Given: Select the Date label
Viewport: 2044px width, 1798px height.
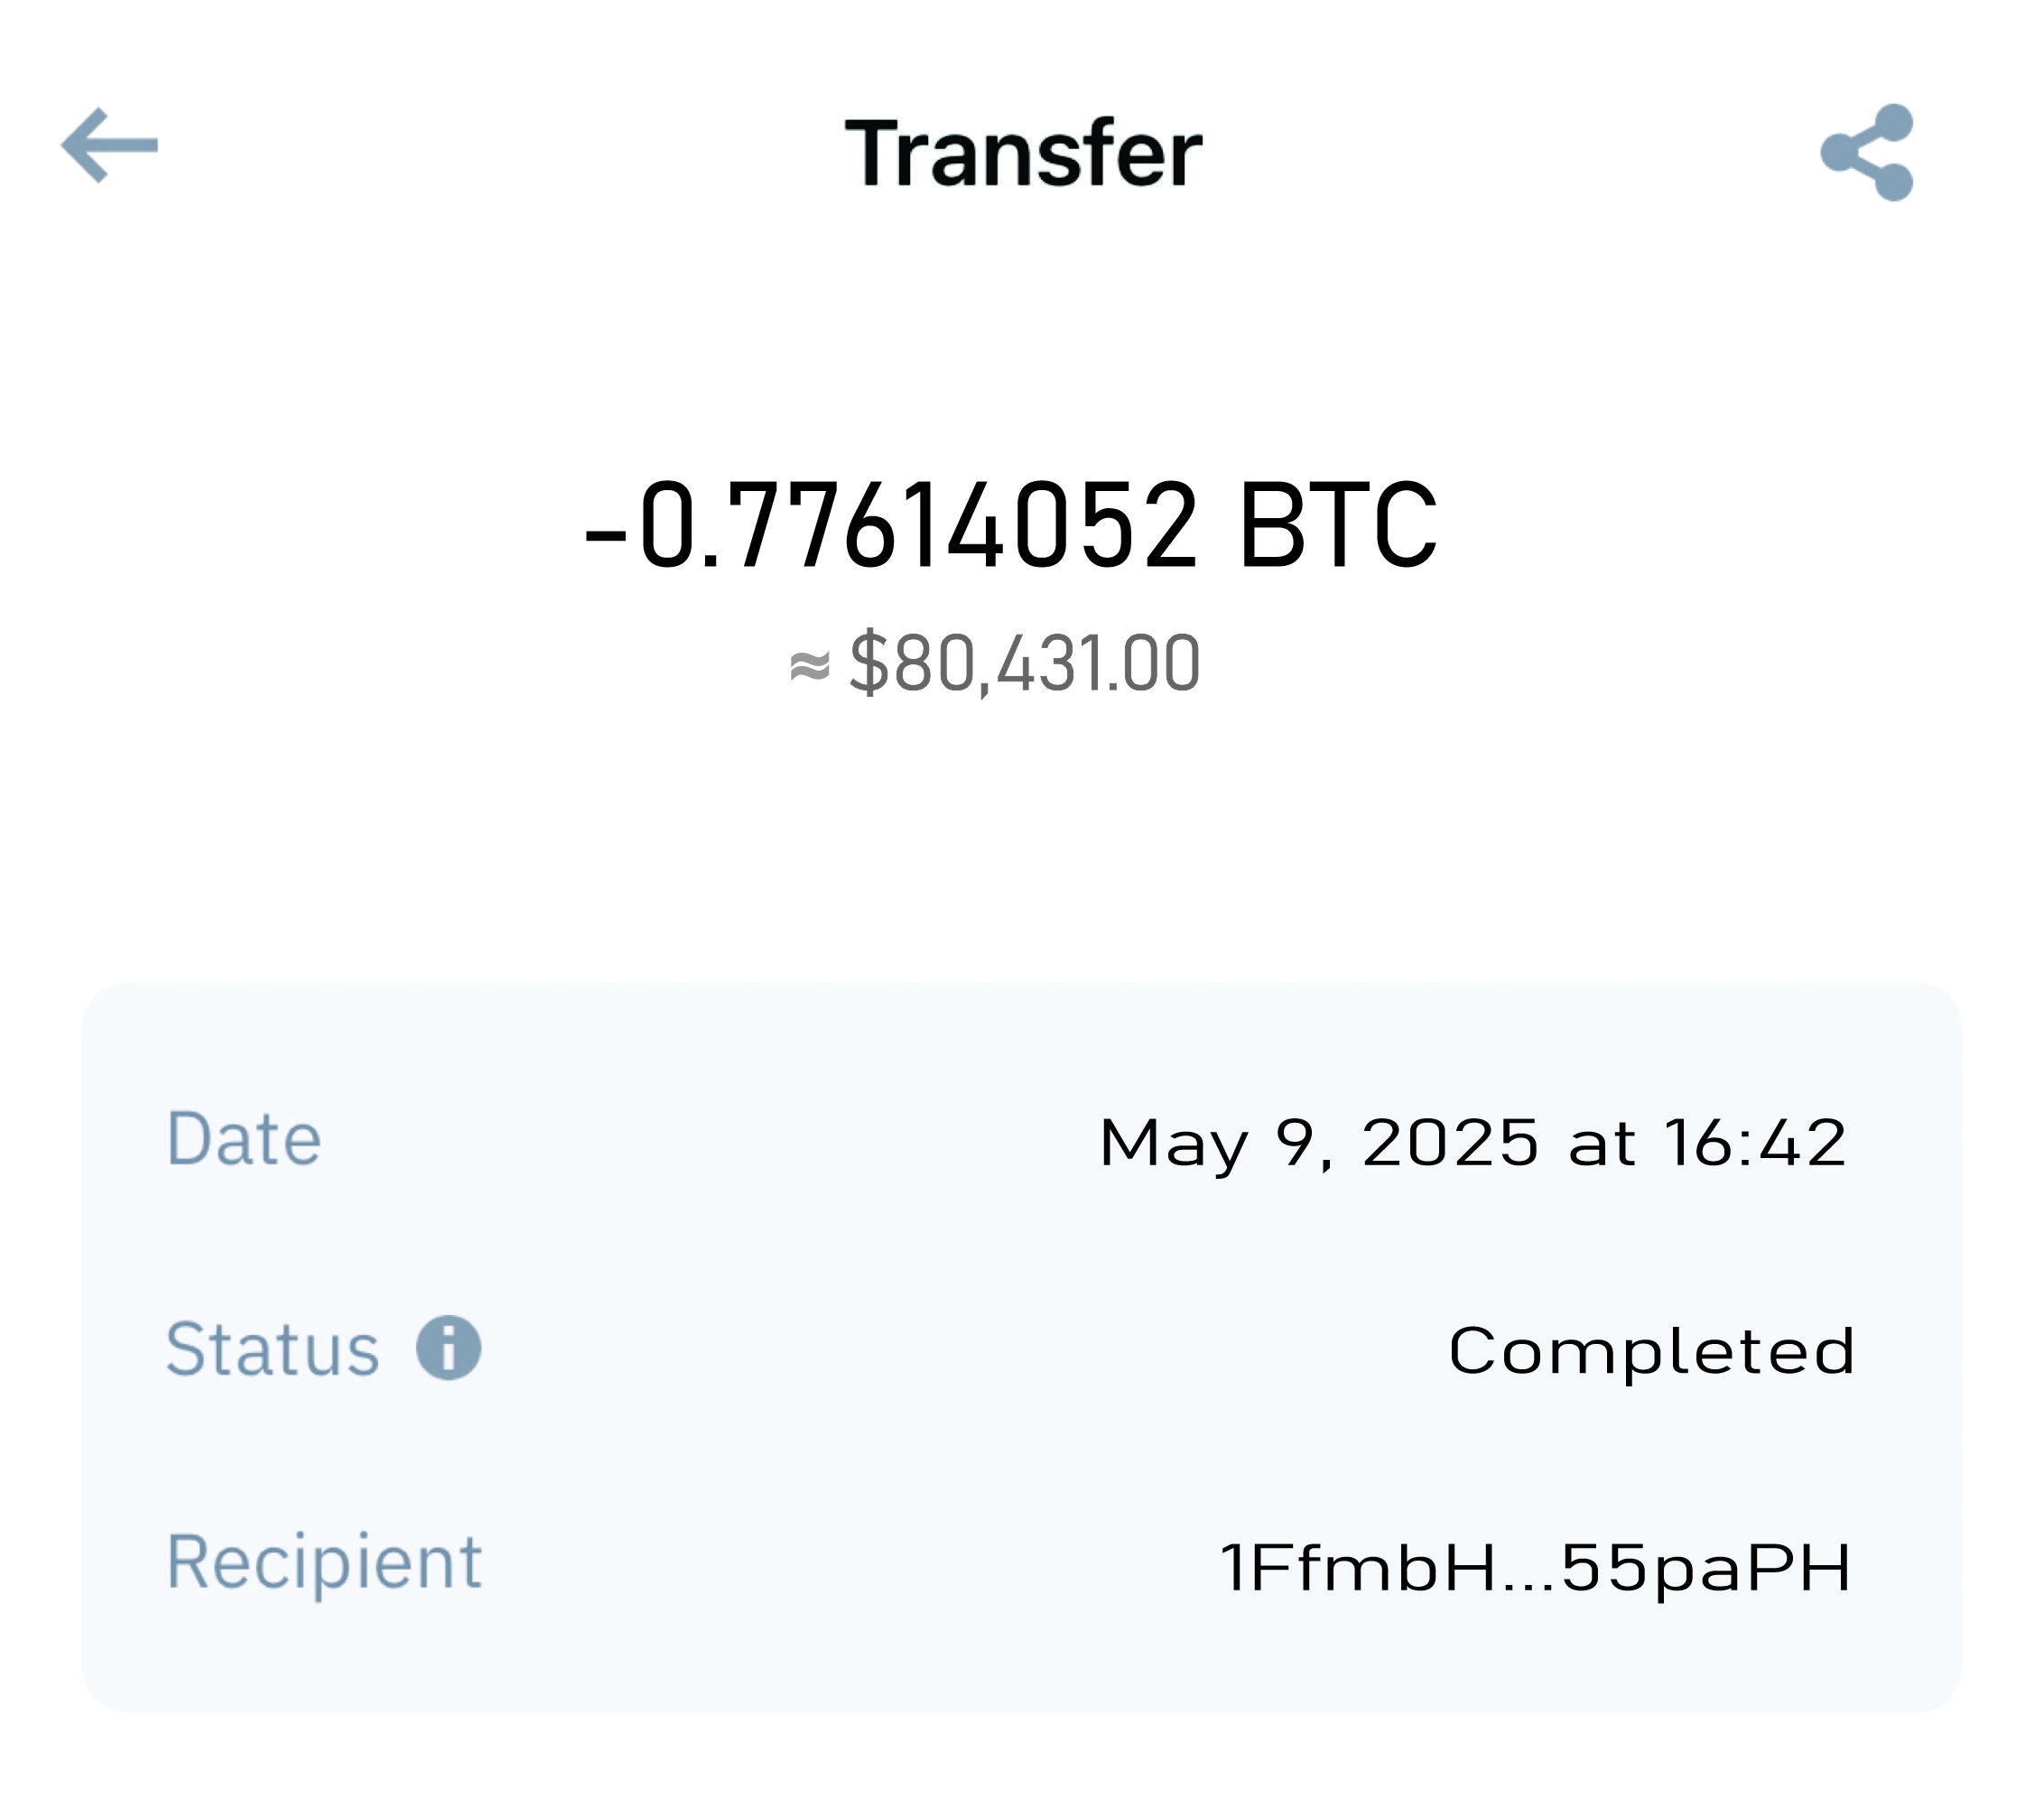Looking at the screenshot, I should [x=243, y=1139].
